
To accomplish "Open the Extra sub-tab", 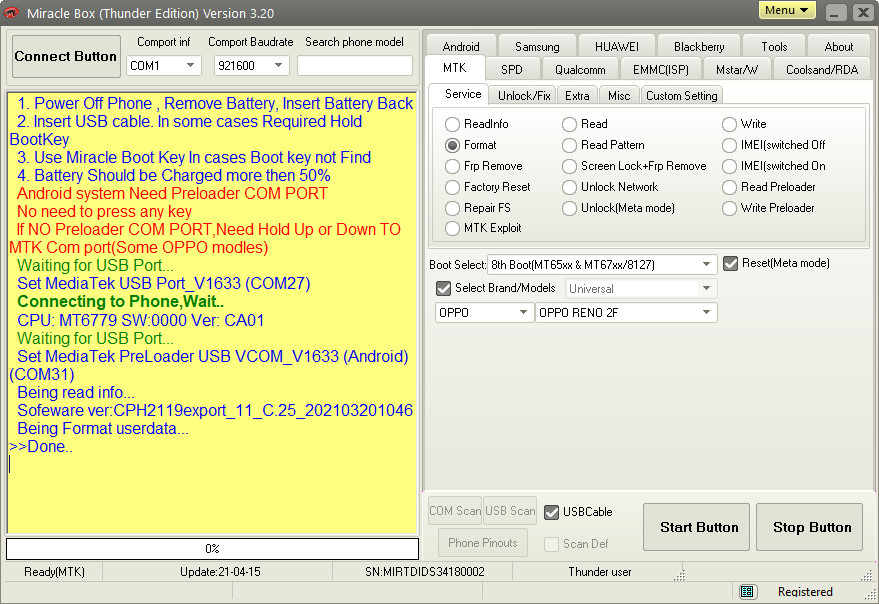I will point(577,96).
